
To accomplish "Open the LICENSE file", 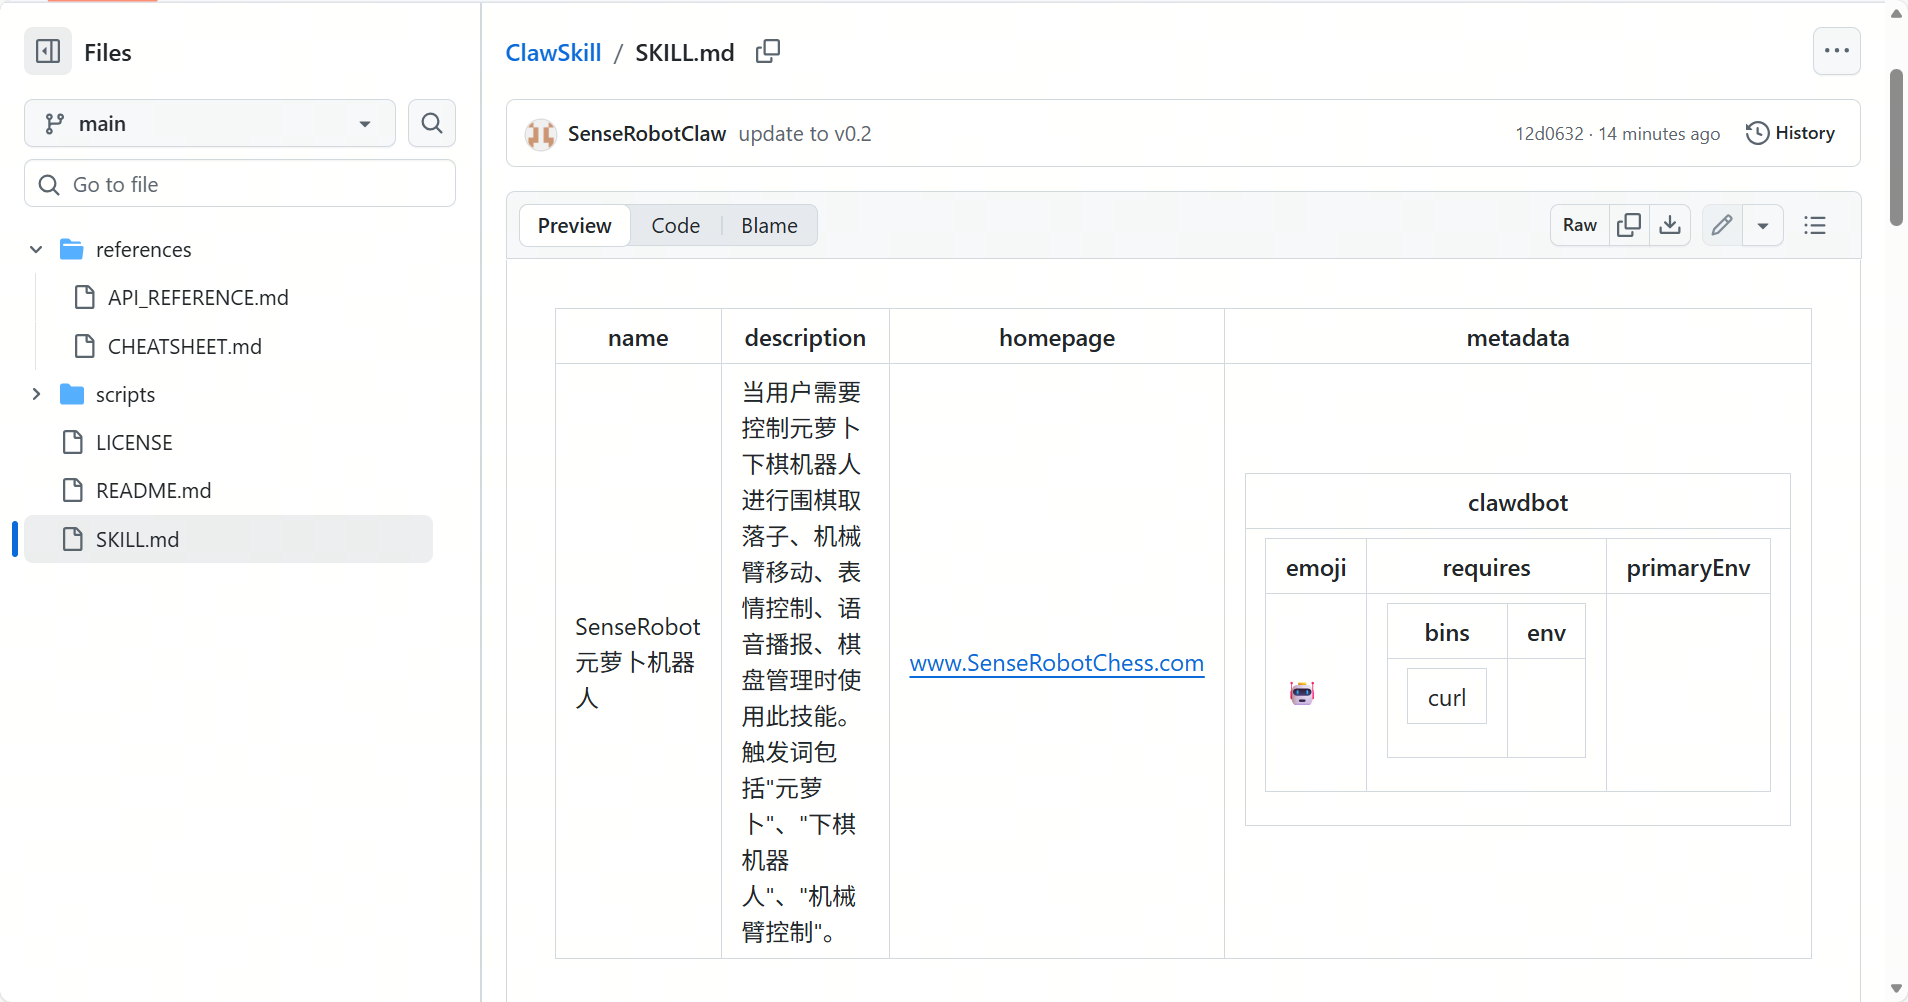I will [134, 442].
